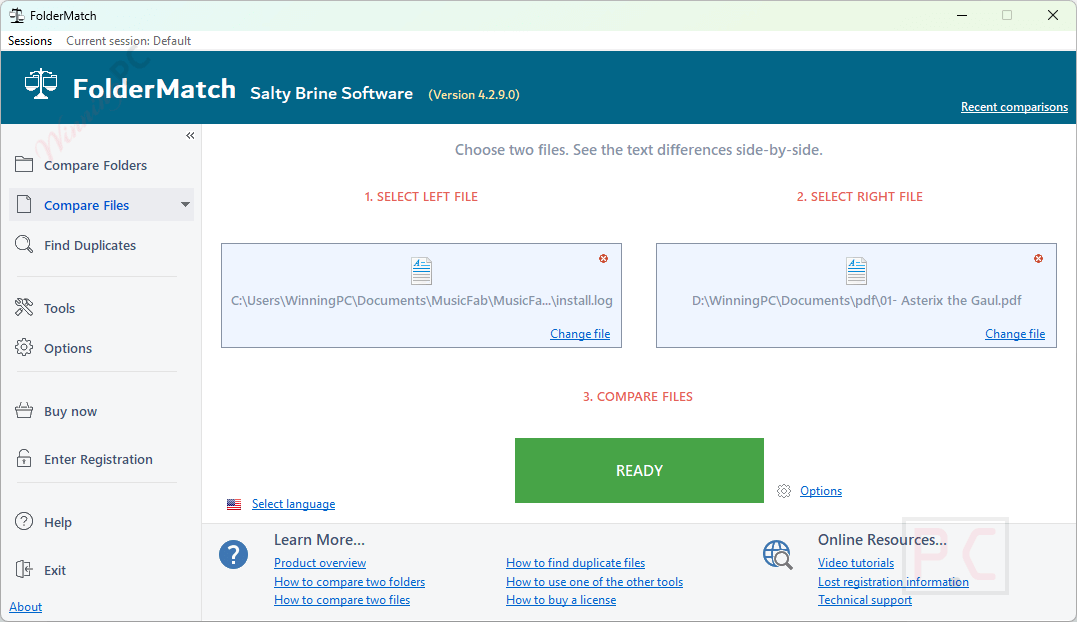The height and width of the screenshot is (622, 1077).
Task: Click the Find Duplicates magnifier icon
Action: click(x=24, y=244)
